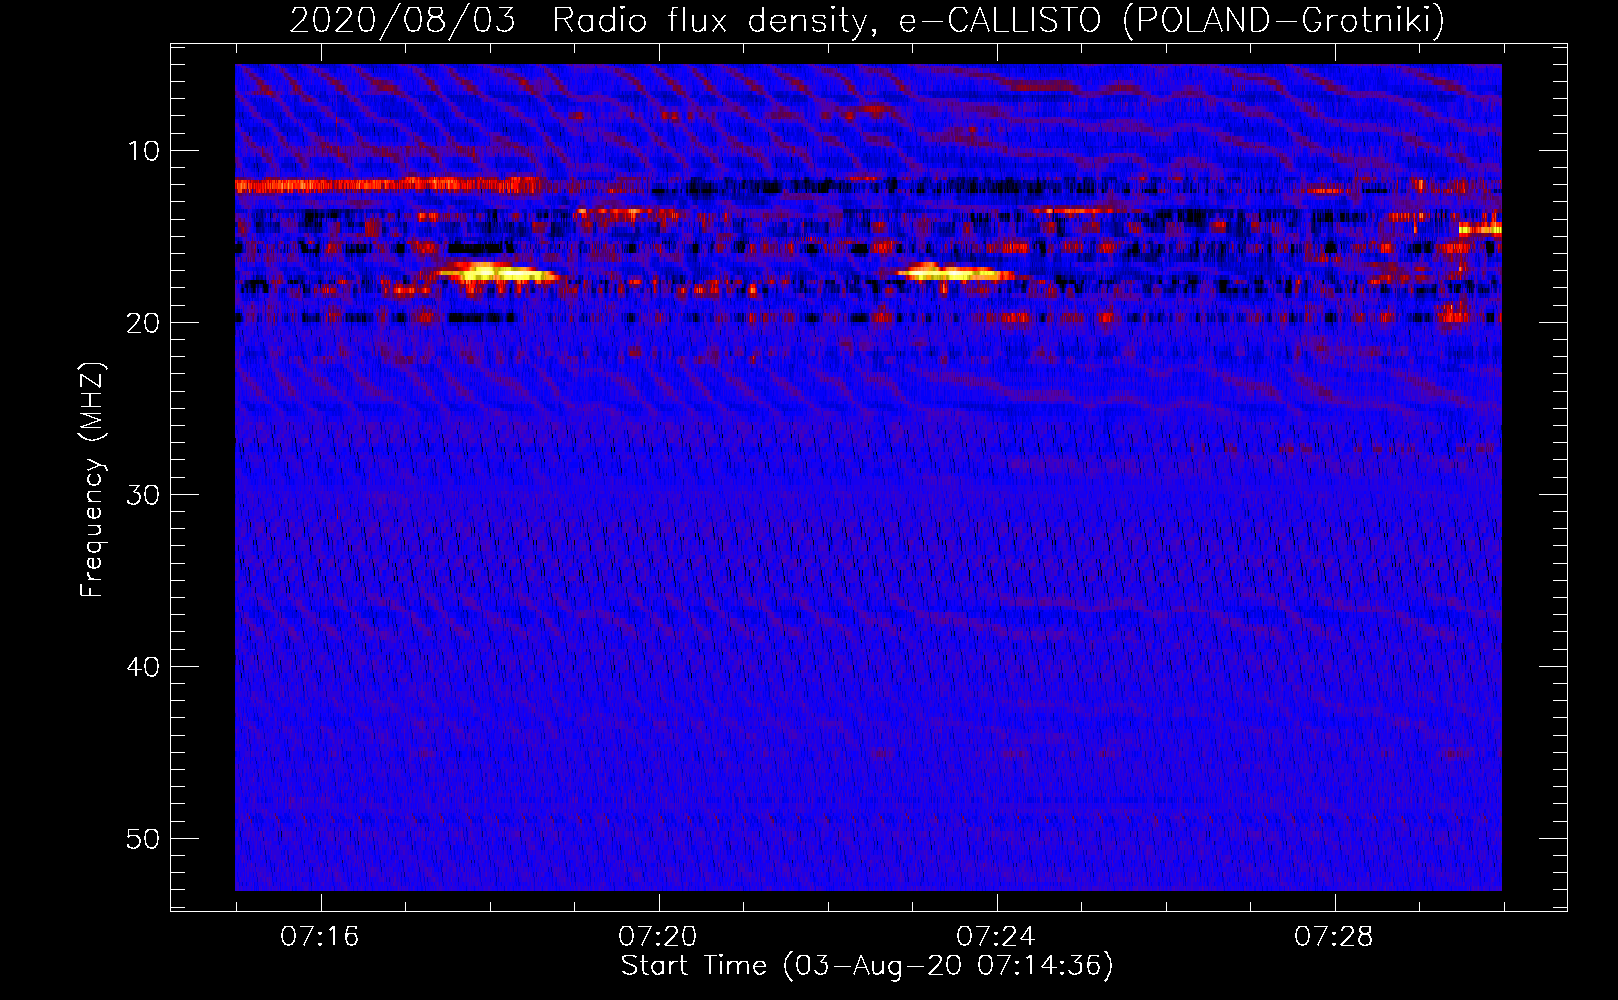Click the 07:20 time tick label
This screenshot has width=1618, height=1000.
coord(658,937)
